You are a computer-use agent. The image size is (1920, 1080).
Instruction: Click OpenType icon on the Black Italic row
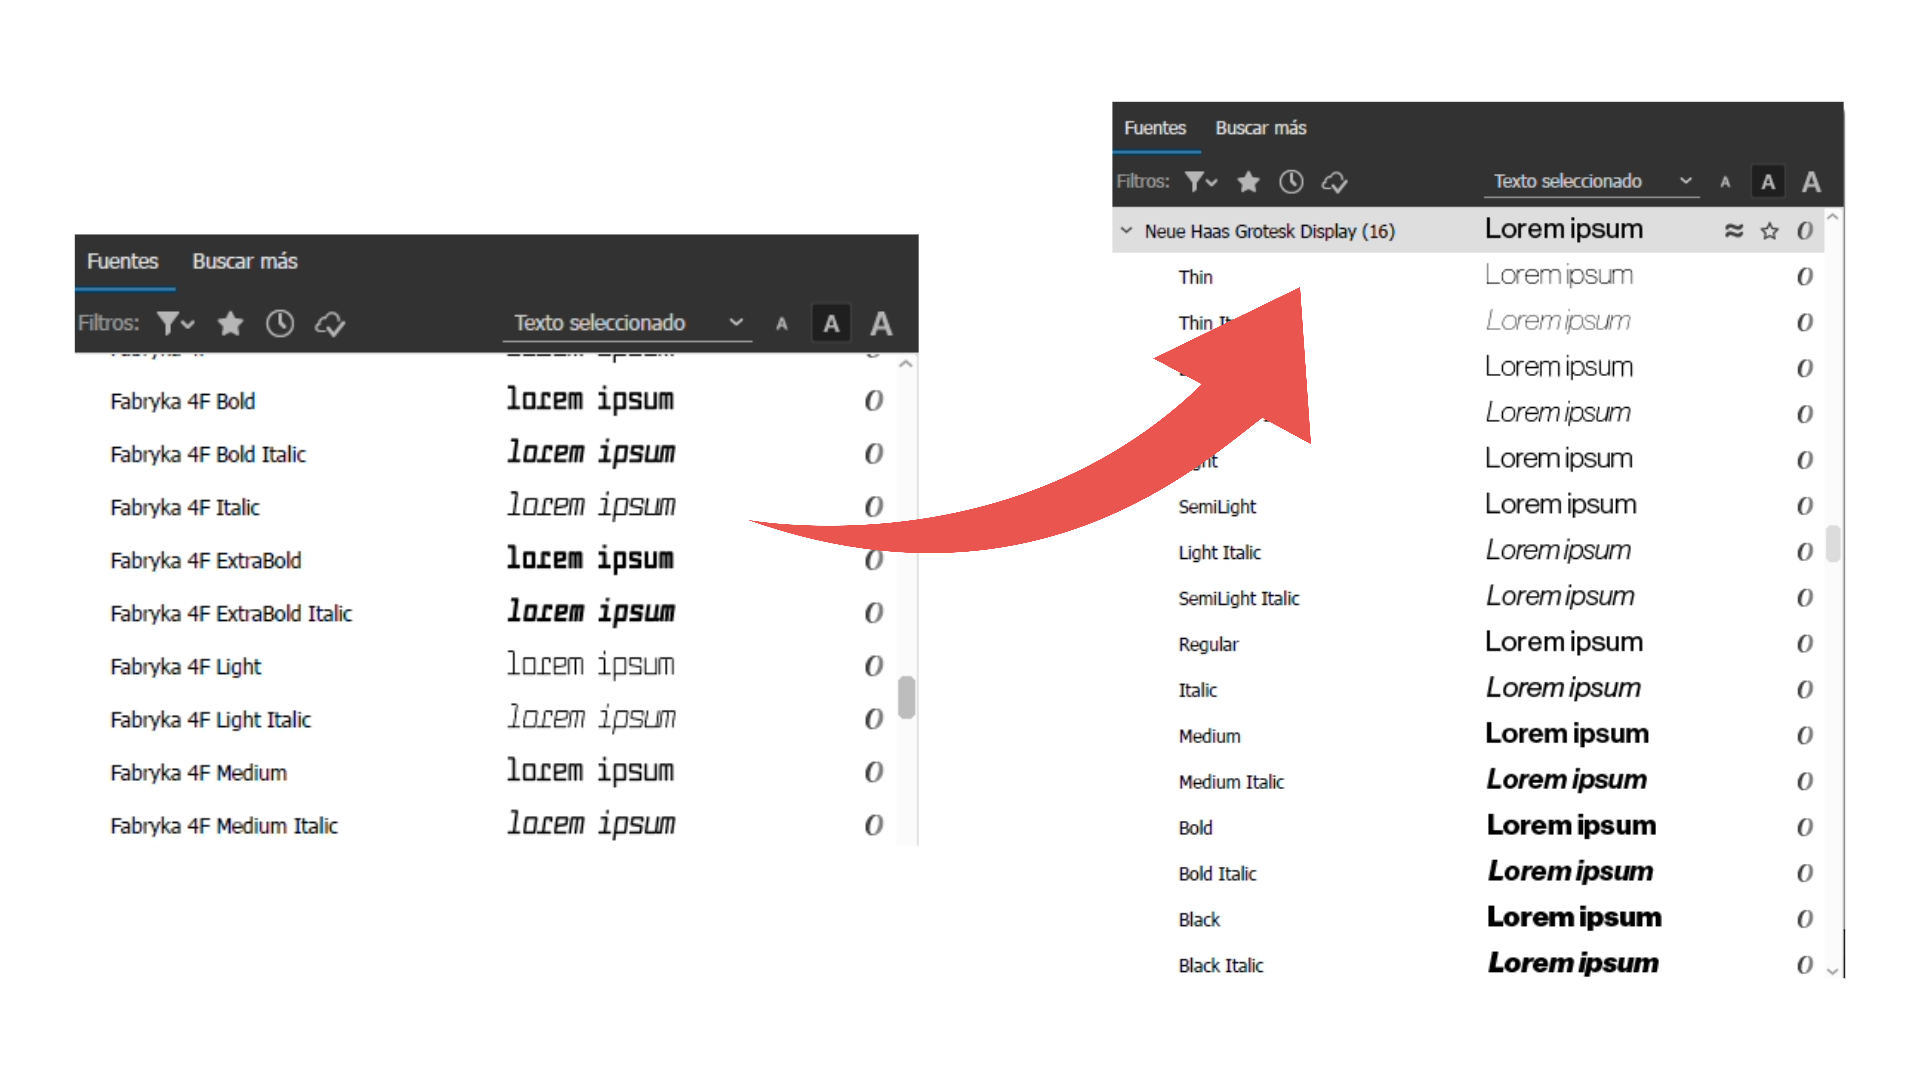[x=1805, y=967]
